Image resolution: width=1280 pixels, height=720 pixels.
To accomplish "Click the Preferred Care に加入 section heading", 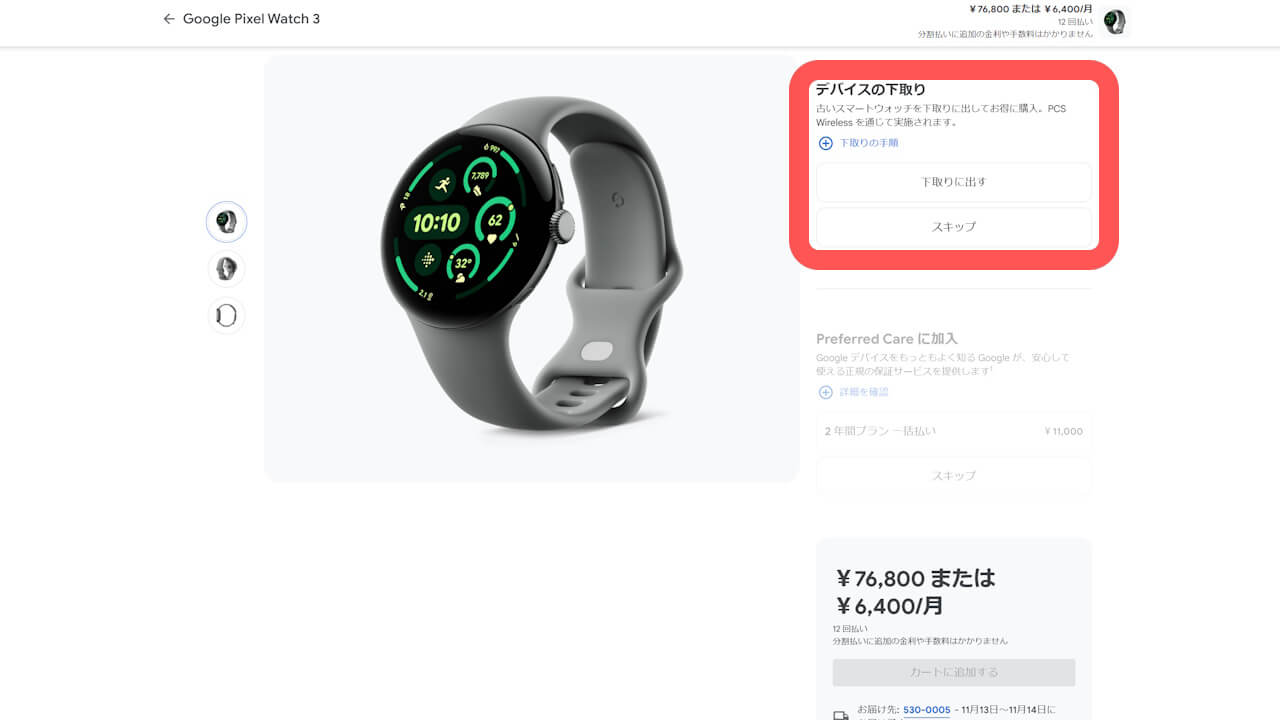I will [887, 339].
